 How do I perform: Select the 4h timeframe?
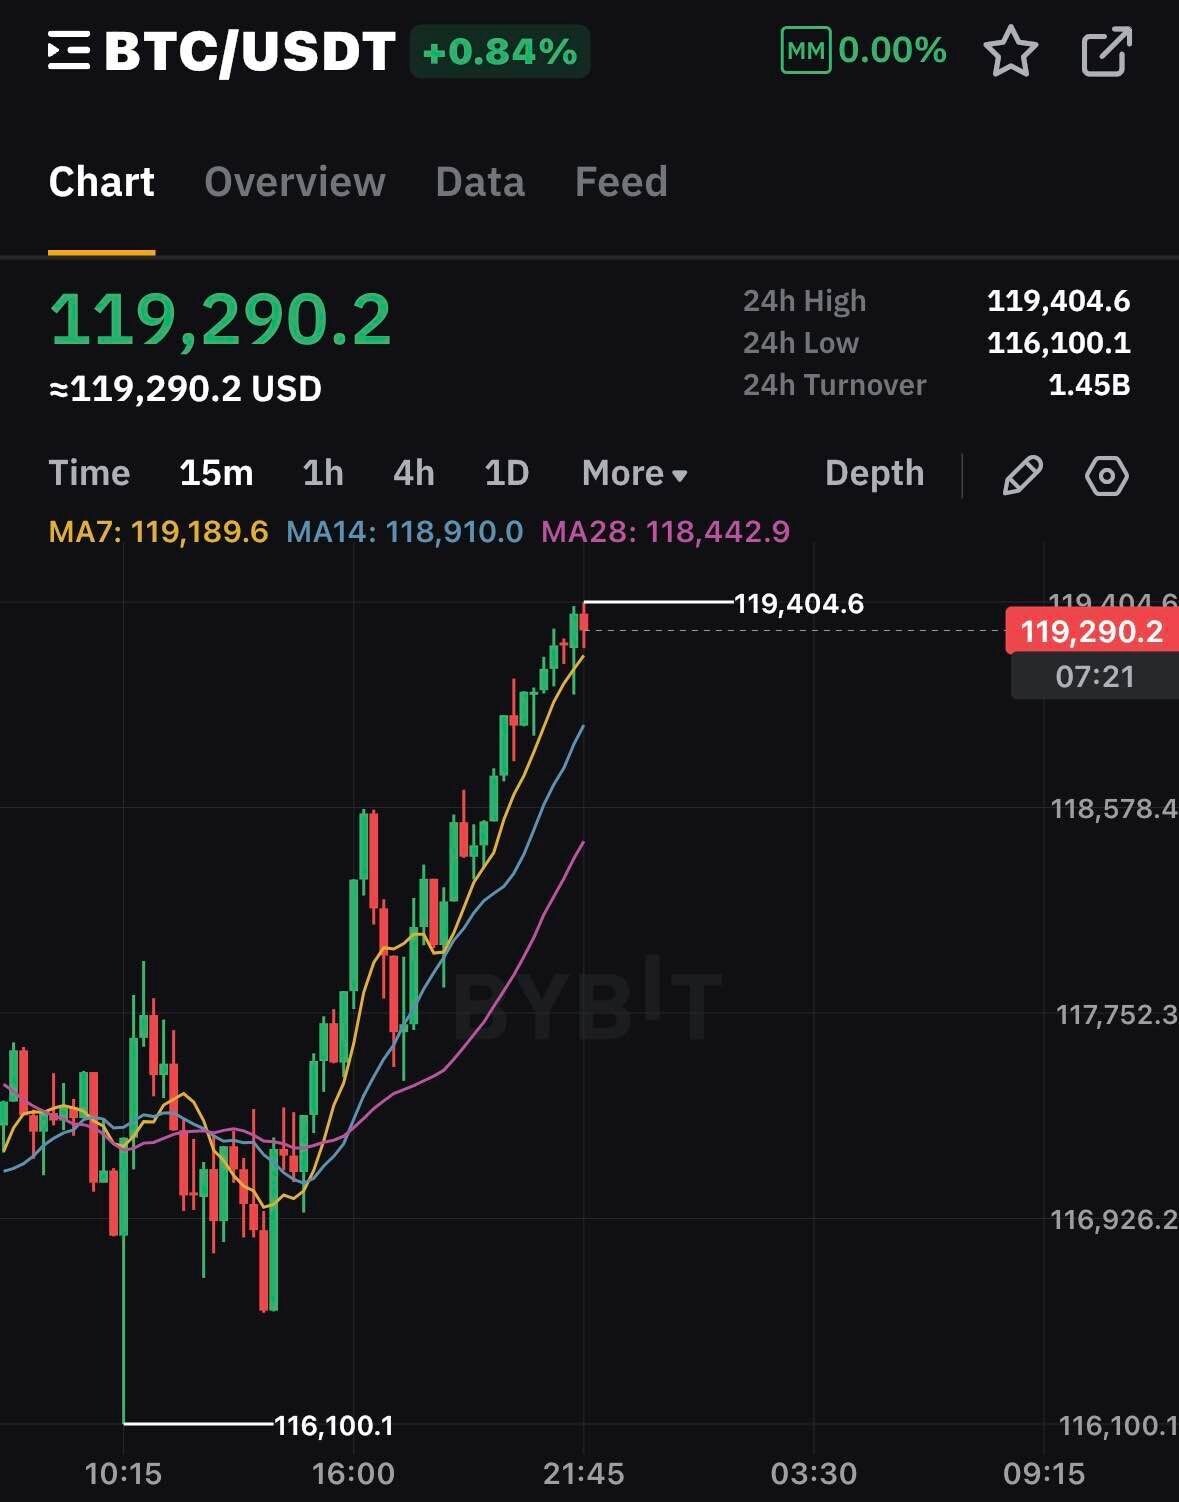click(x=414, y=473)
